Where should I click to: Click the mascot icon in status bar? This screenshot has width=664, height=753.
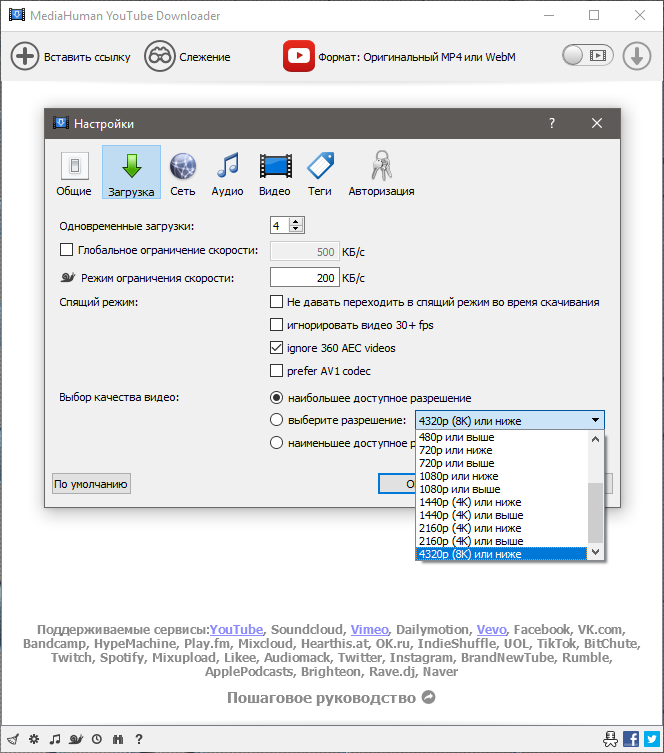(x=610, y=739)
